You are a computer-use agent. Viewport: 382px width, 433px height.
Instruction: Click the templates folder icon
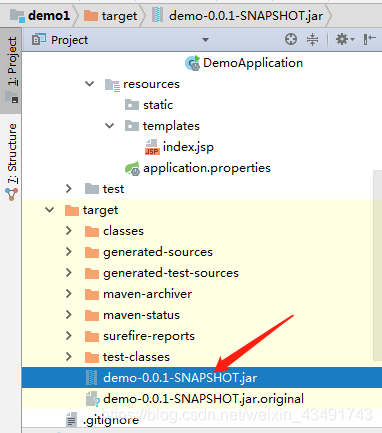[x=132, y=126]
